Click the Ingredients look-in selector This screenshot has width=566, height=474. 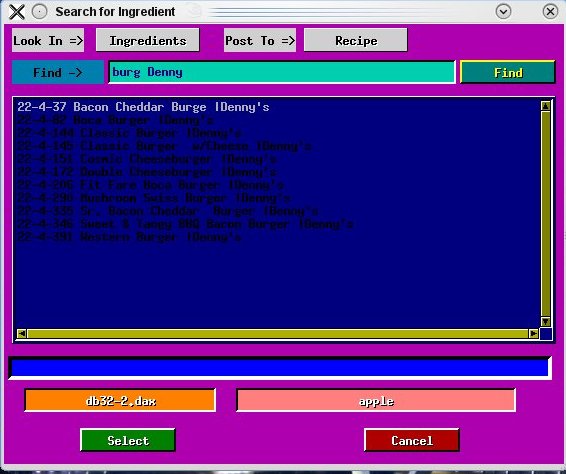(x=148, y=40)
